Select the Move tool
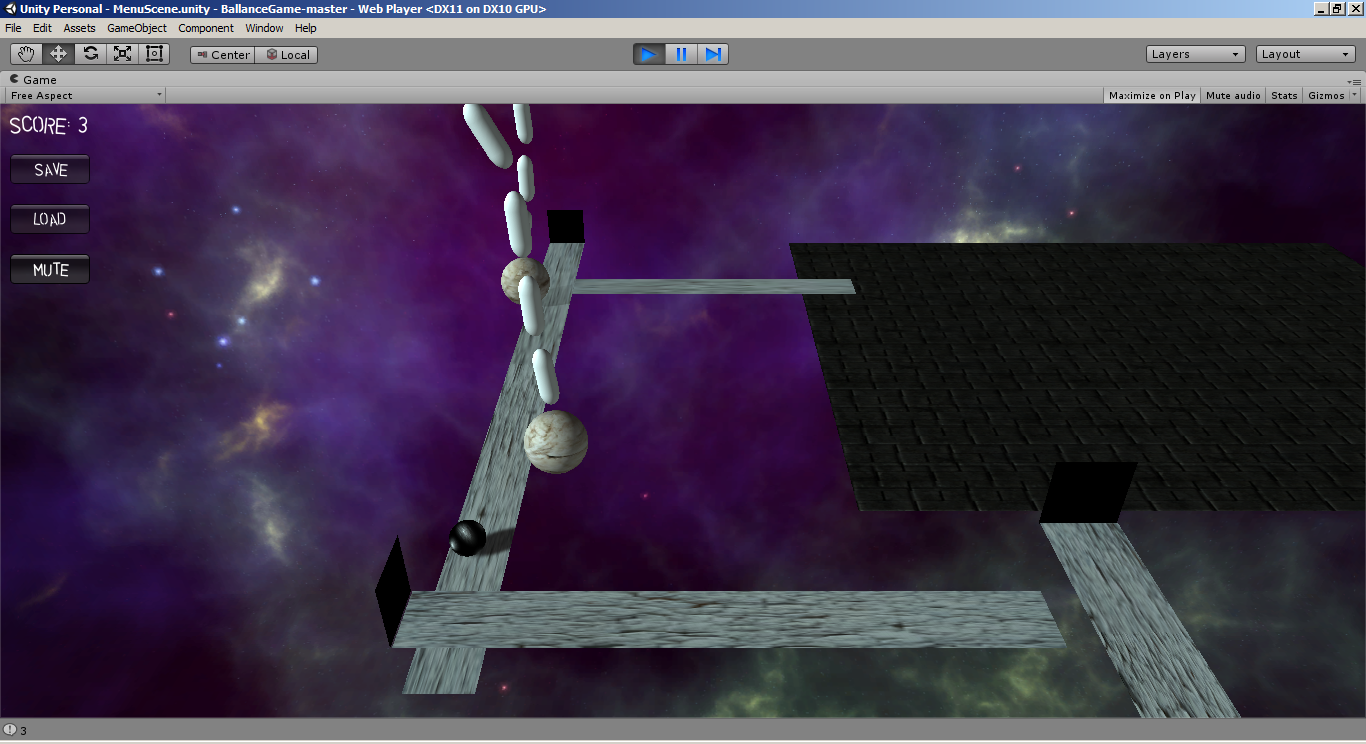This screenshot has height=744, width=1366. 57,54
